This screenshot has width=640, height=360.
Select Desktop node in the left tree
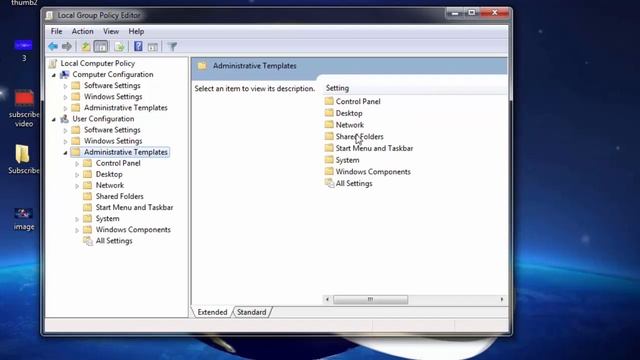click(109, 174)
